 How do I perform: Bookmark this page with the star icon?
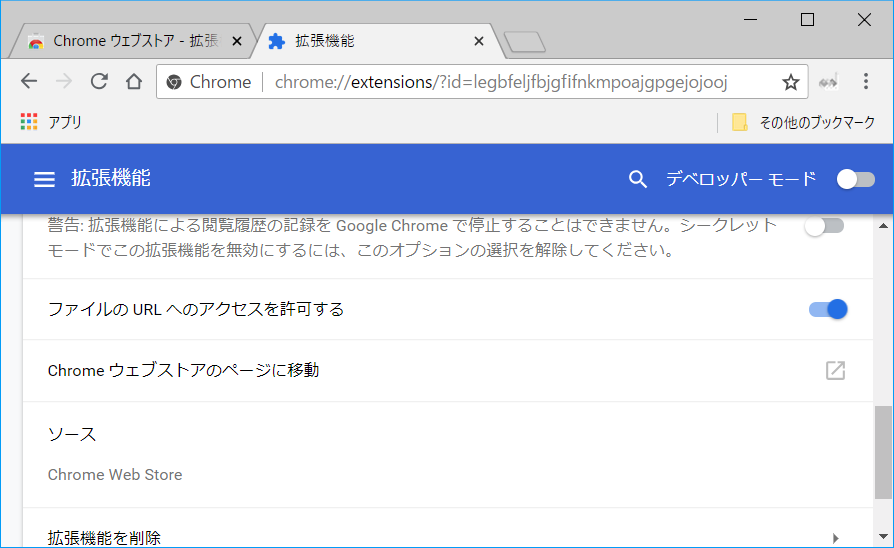pos(790,82)
